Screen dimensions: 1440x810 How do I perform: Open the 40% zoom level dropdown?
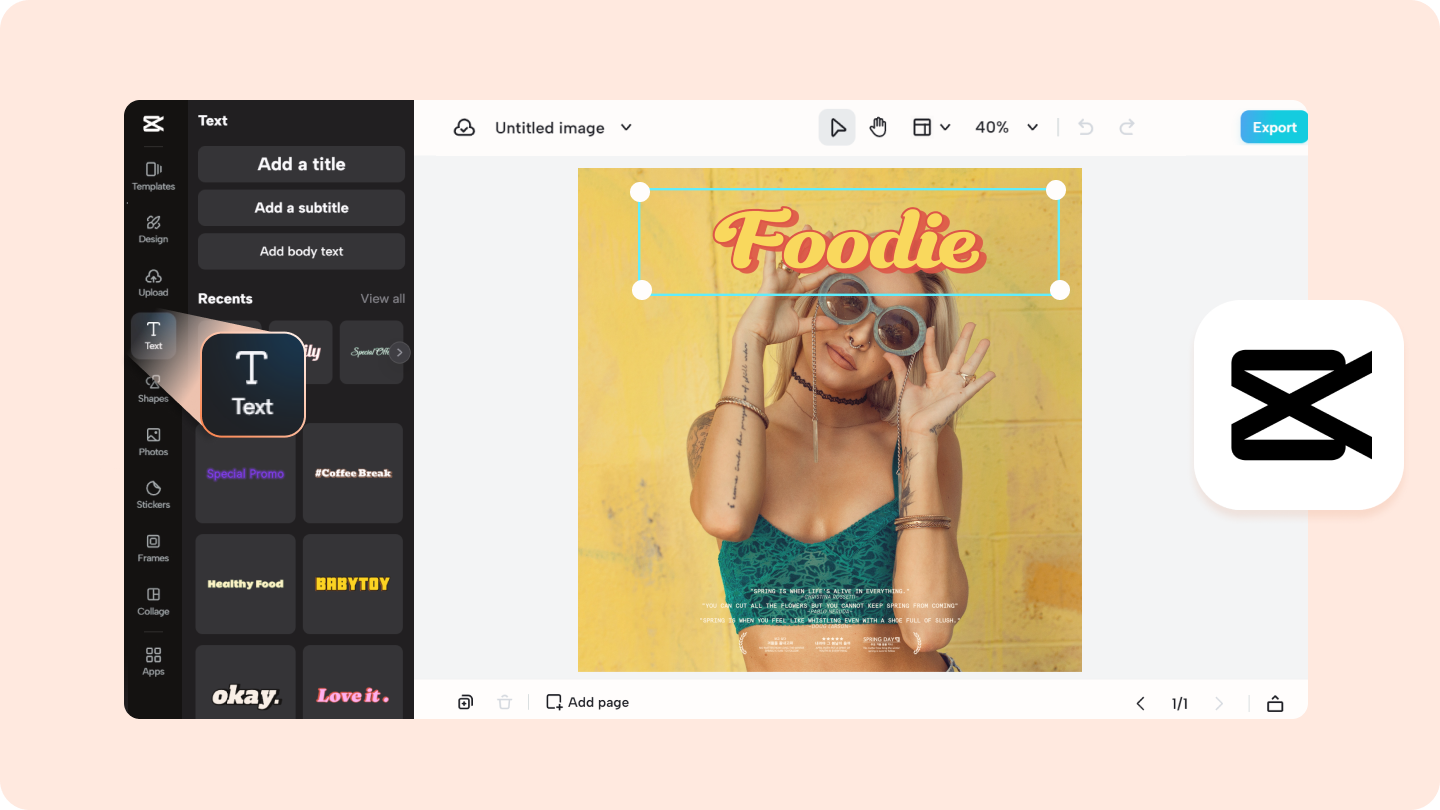[1005, 127]
